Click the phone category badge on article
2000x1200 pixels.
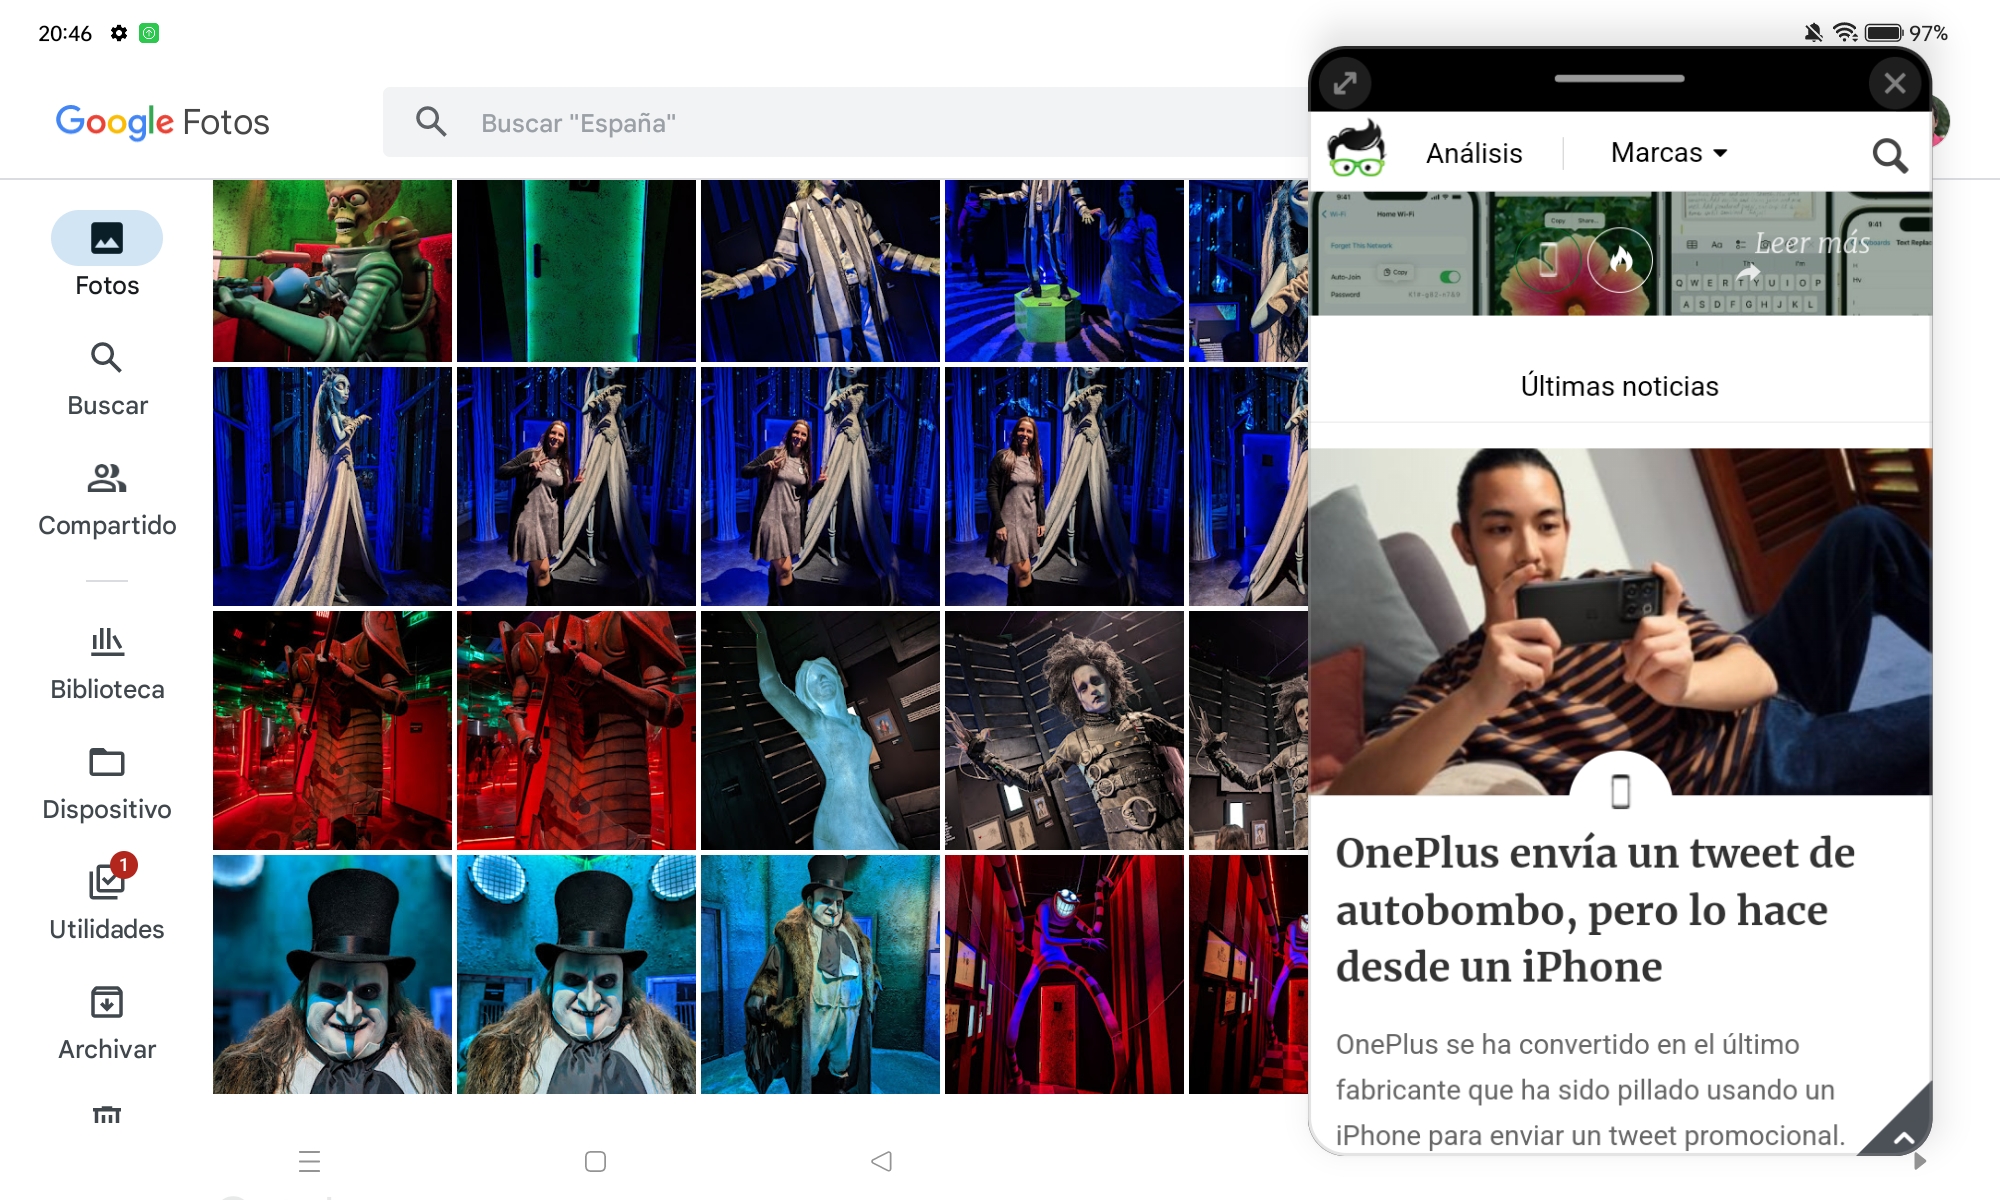tap(1620, 791)
